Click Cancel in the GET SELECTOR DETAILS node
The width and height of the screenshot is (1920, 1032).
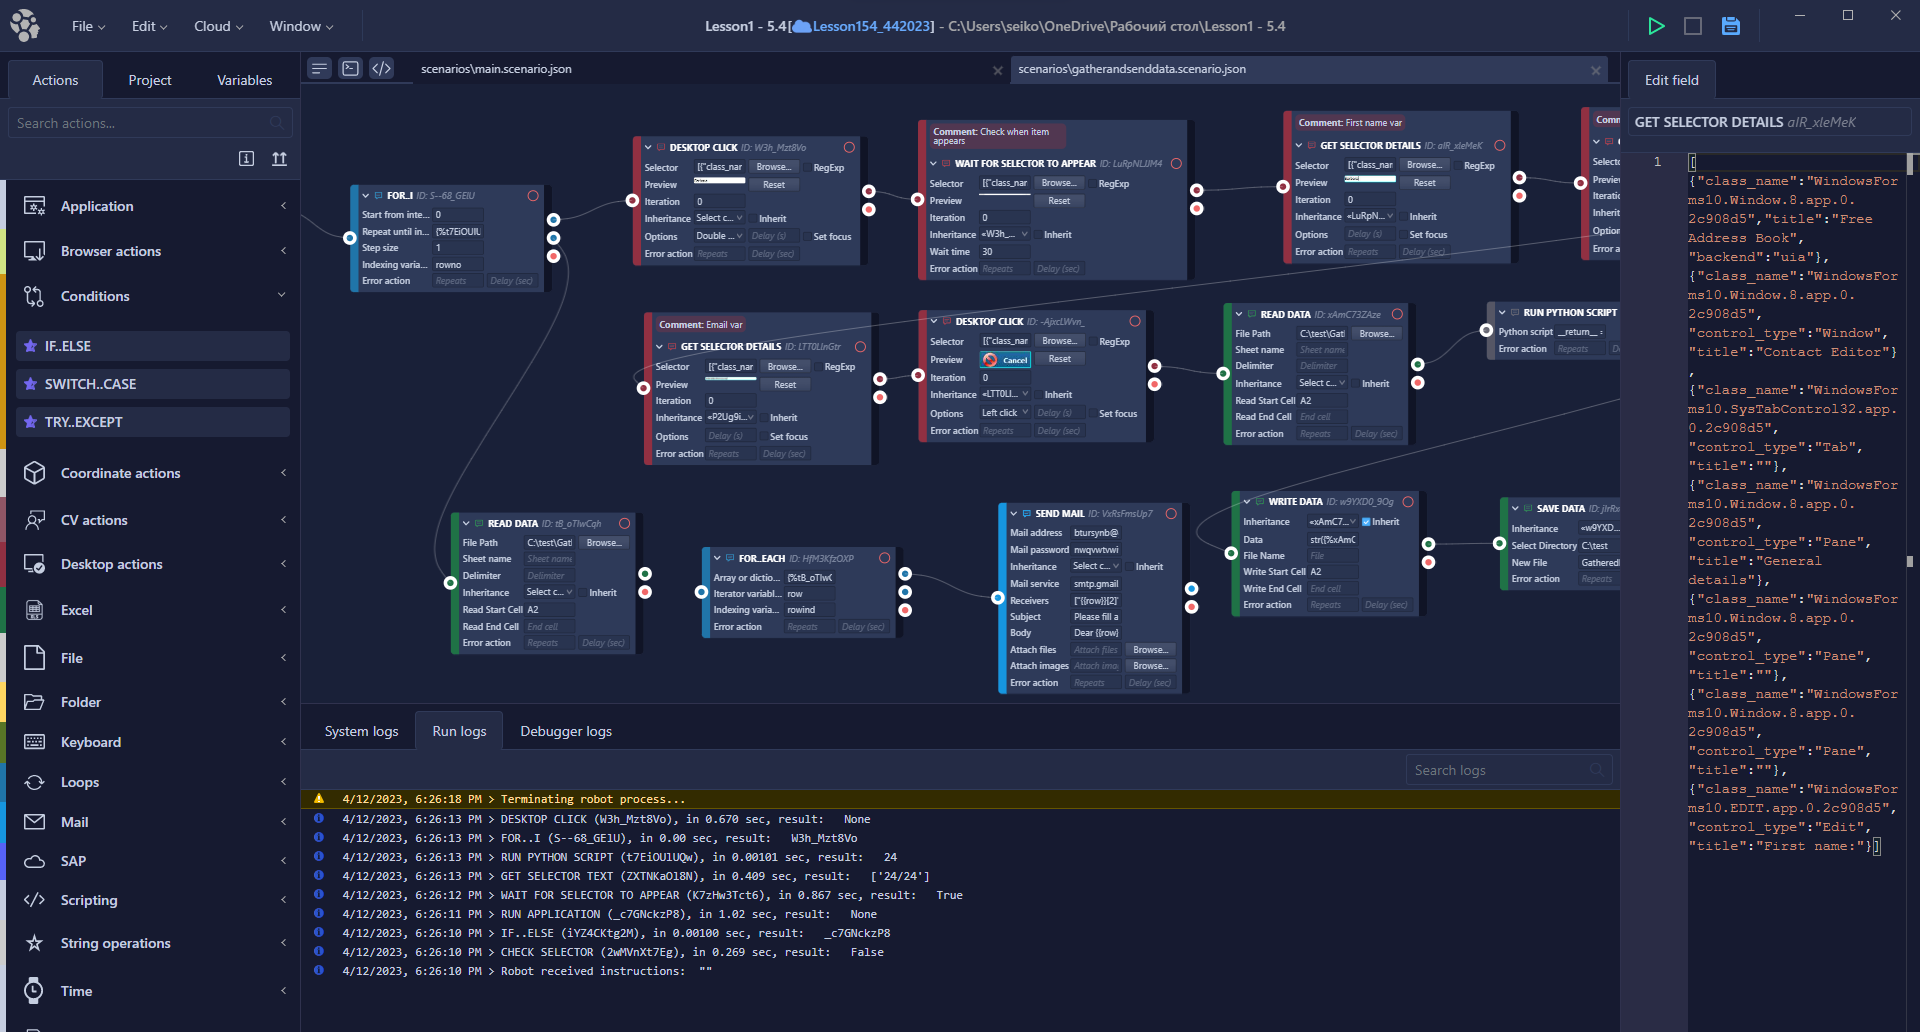click(x=1006, y=359)
